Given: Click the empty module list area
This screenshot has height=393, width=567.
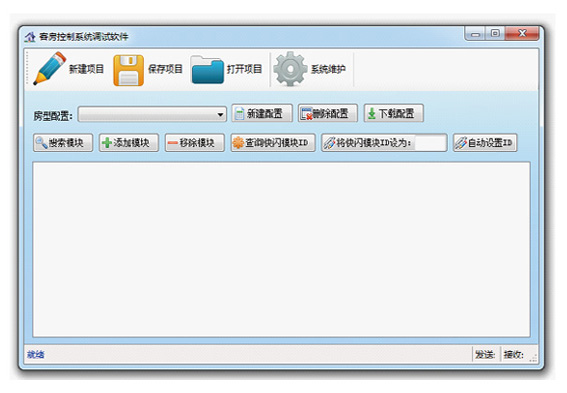Looking at the screenshot, I should tap(281, 249).
